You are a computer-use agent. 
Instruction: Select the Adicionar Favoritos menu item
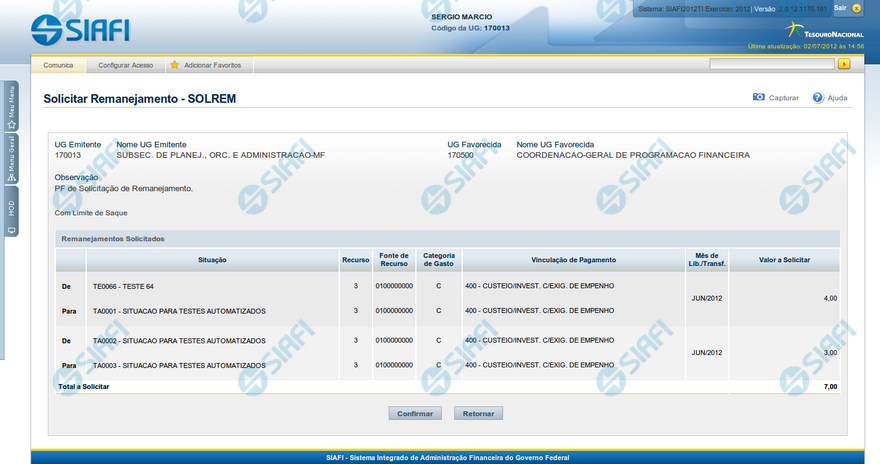coord(212,64)
